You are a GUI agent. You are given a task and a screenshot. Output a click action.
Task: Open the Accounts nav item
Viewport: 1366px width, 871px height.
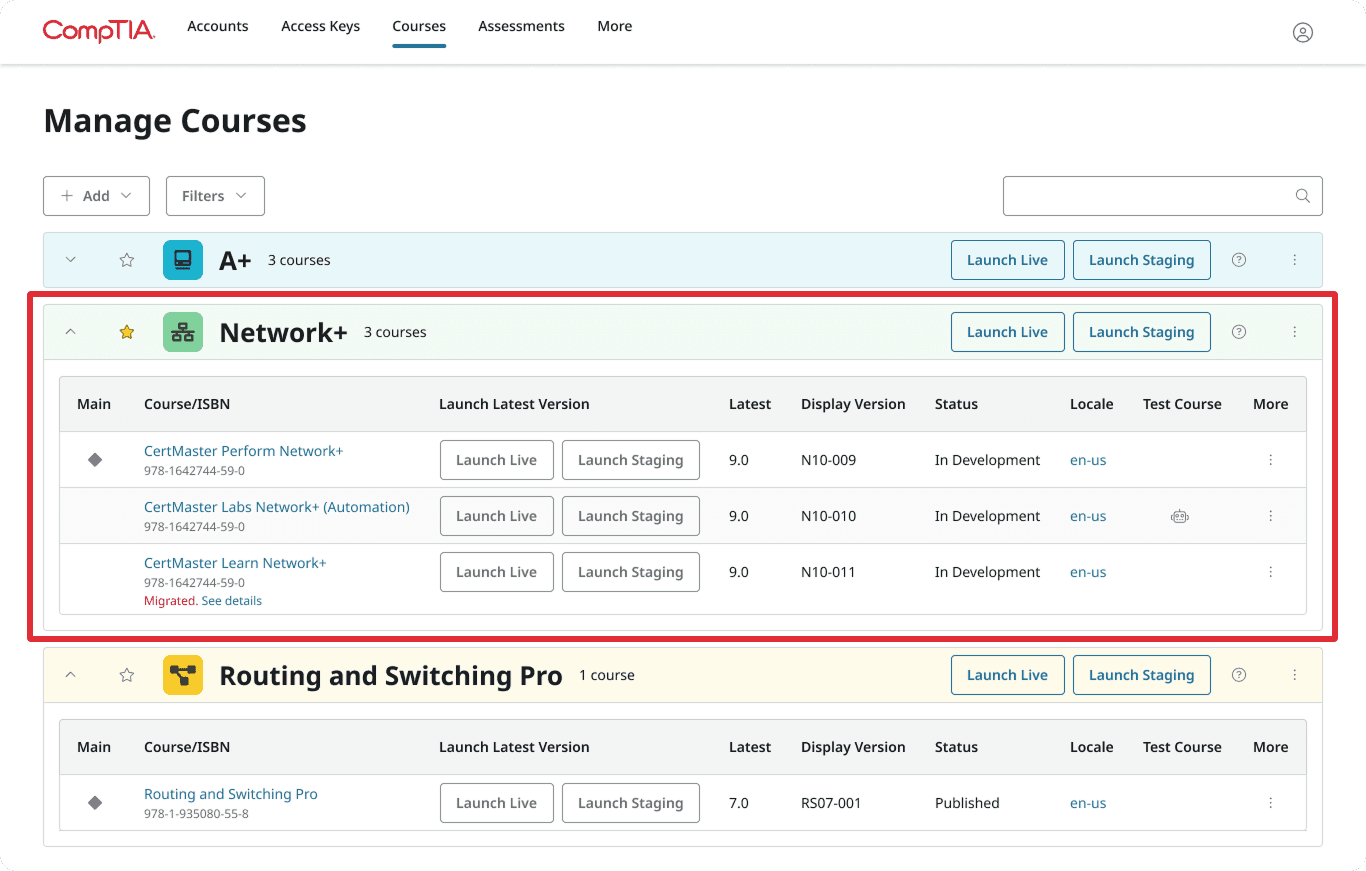point(218,26)
